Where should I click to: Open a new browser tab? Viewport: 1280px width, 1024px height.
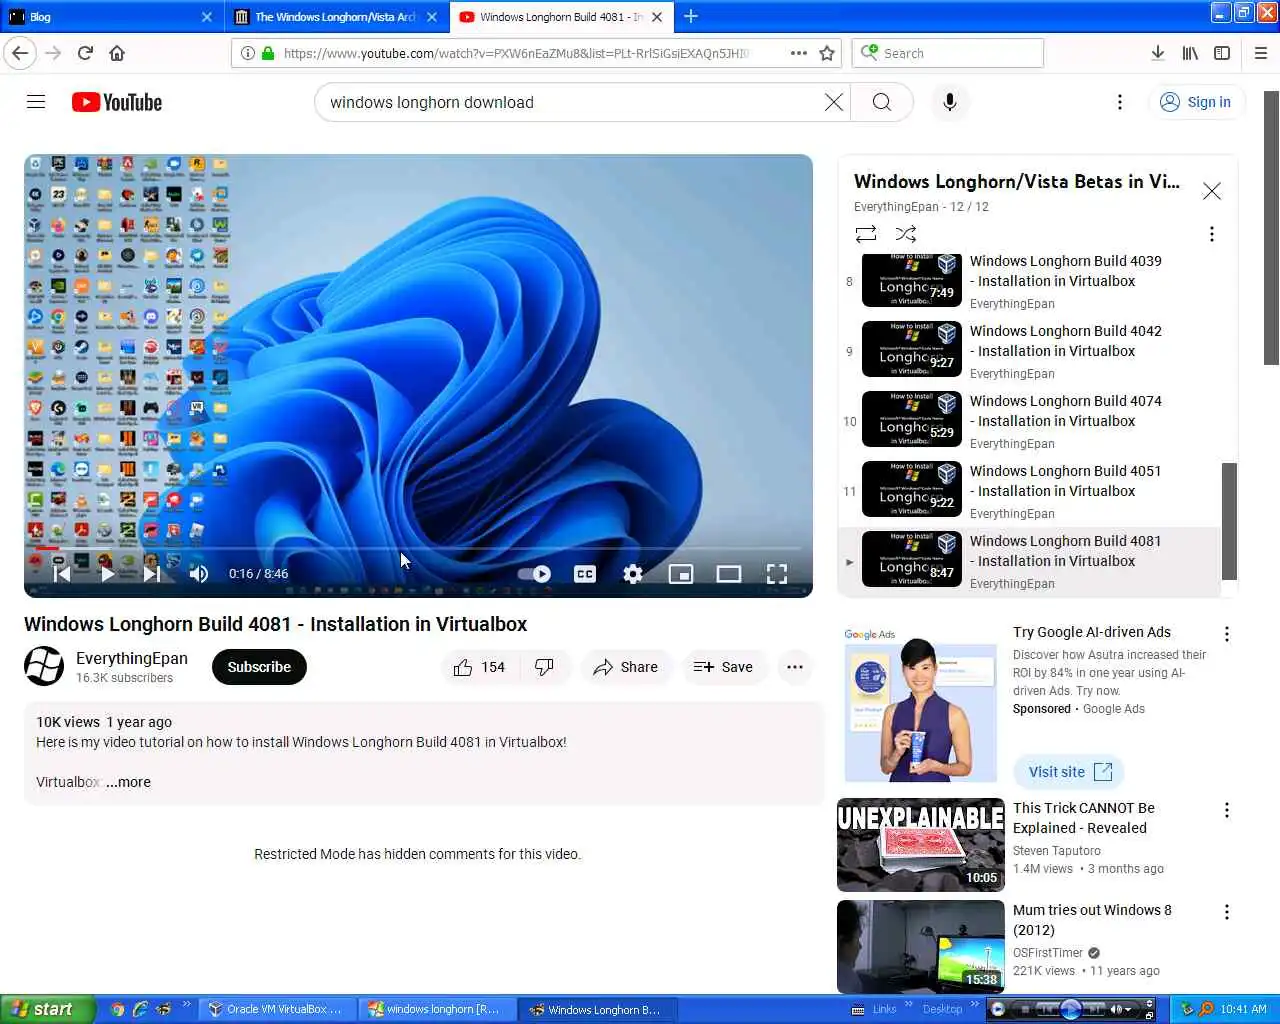pyautogui.click(x=691, y=16)
